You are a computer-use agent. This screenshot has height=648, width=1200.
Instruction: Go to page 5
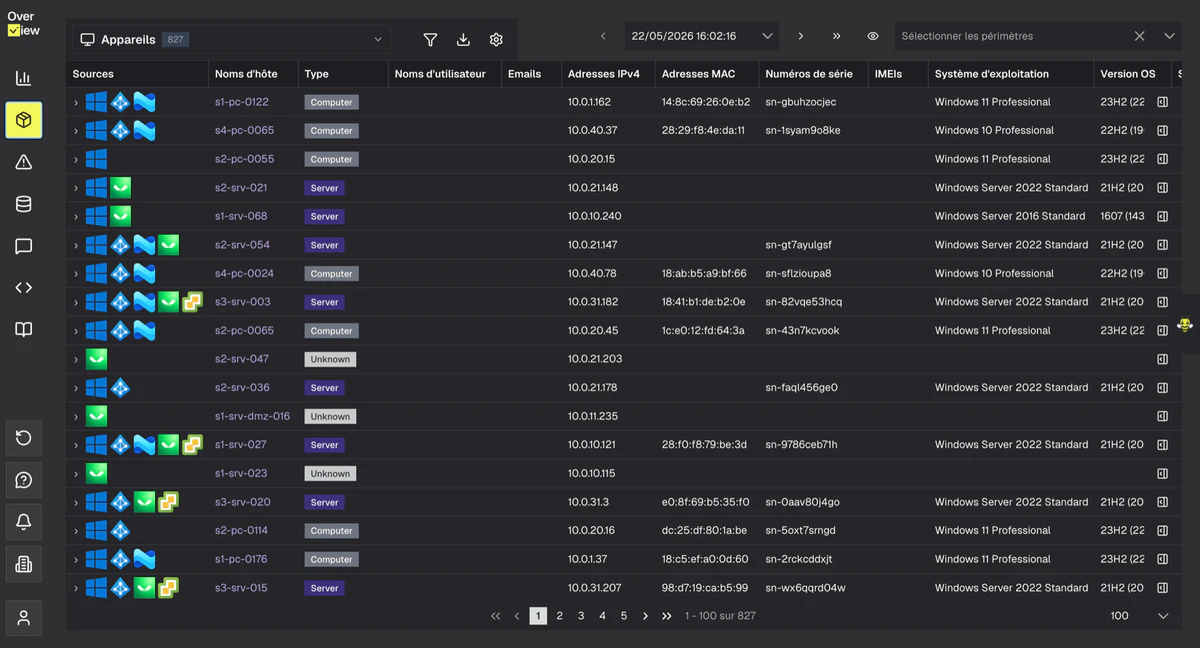(x=624, y=616)
